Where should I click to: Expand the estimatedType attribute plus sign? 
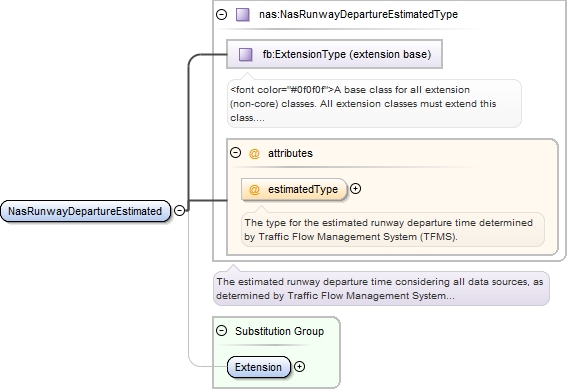point(356,189)
